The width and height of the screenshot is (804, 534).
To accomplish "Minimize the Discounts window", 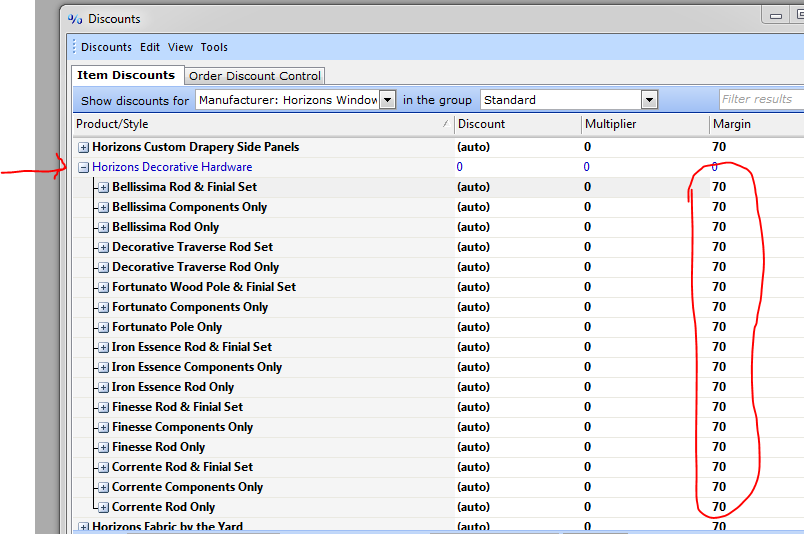I will (x=776, y=16).
